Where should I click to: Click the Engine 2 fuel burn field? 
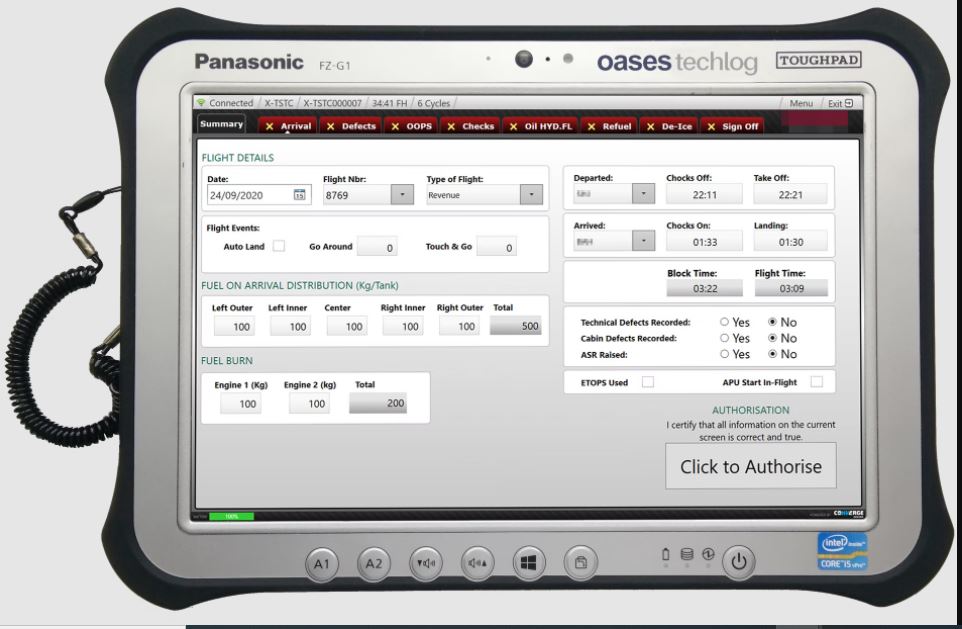click(x=309, y=403)
